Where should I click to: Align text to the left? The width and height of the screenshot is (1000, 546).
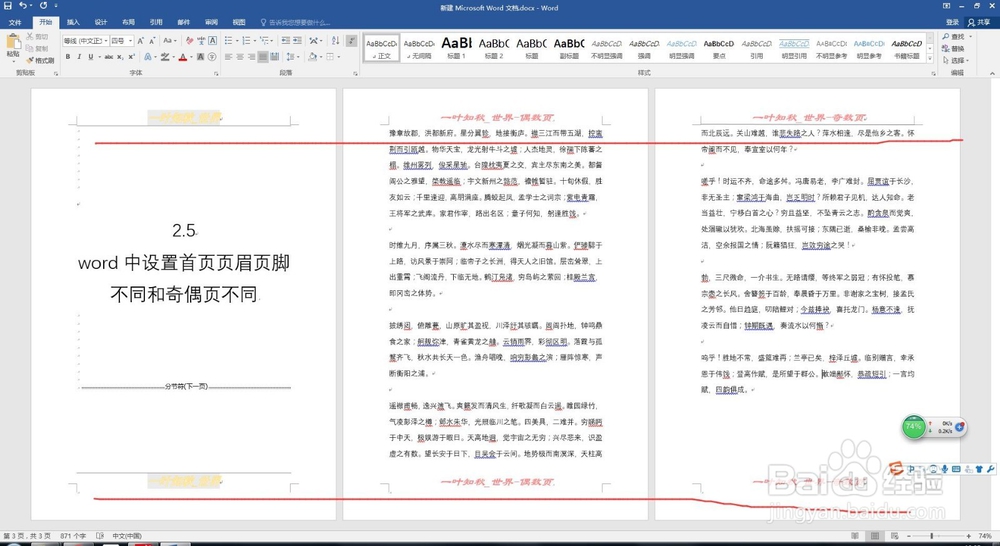(x=228, y=57)
